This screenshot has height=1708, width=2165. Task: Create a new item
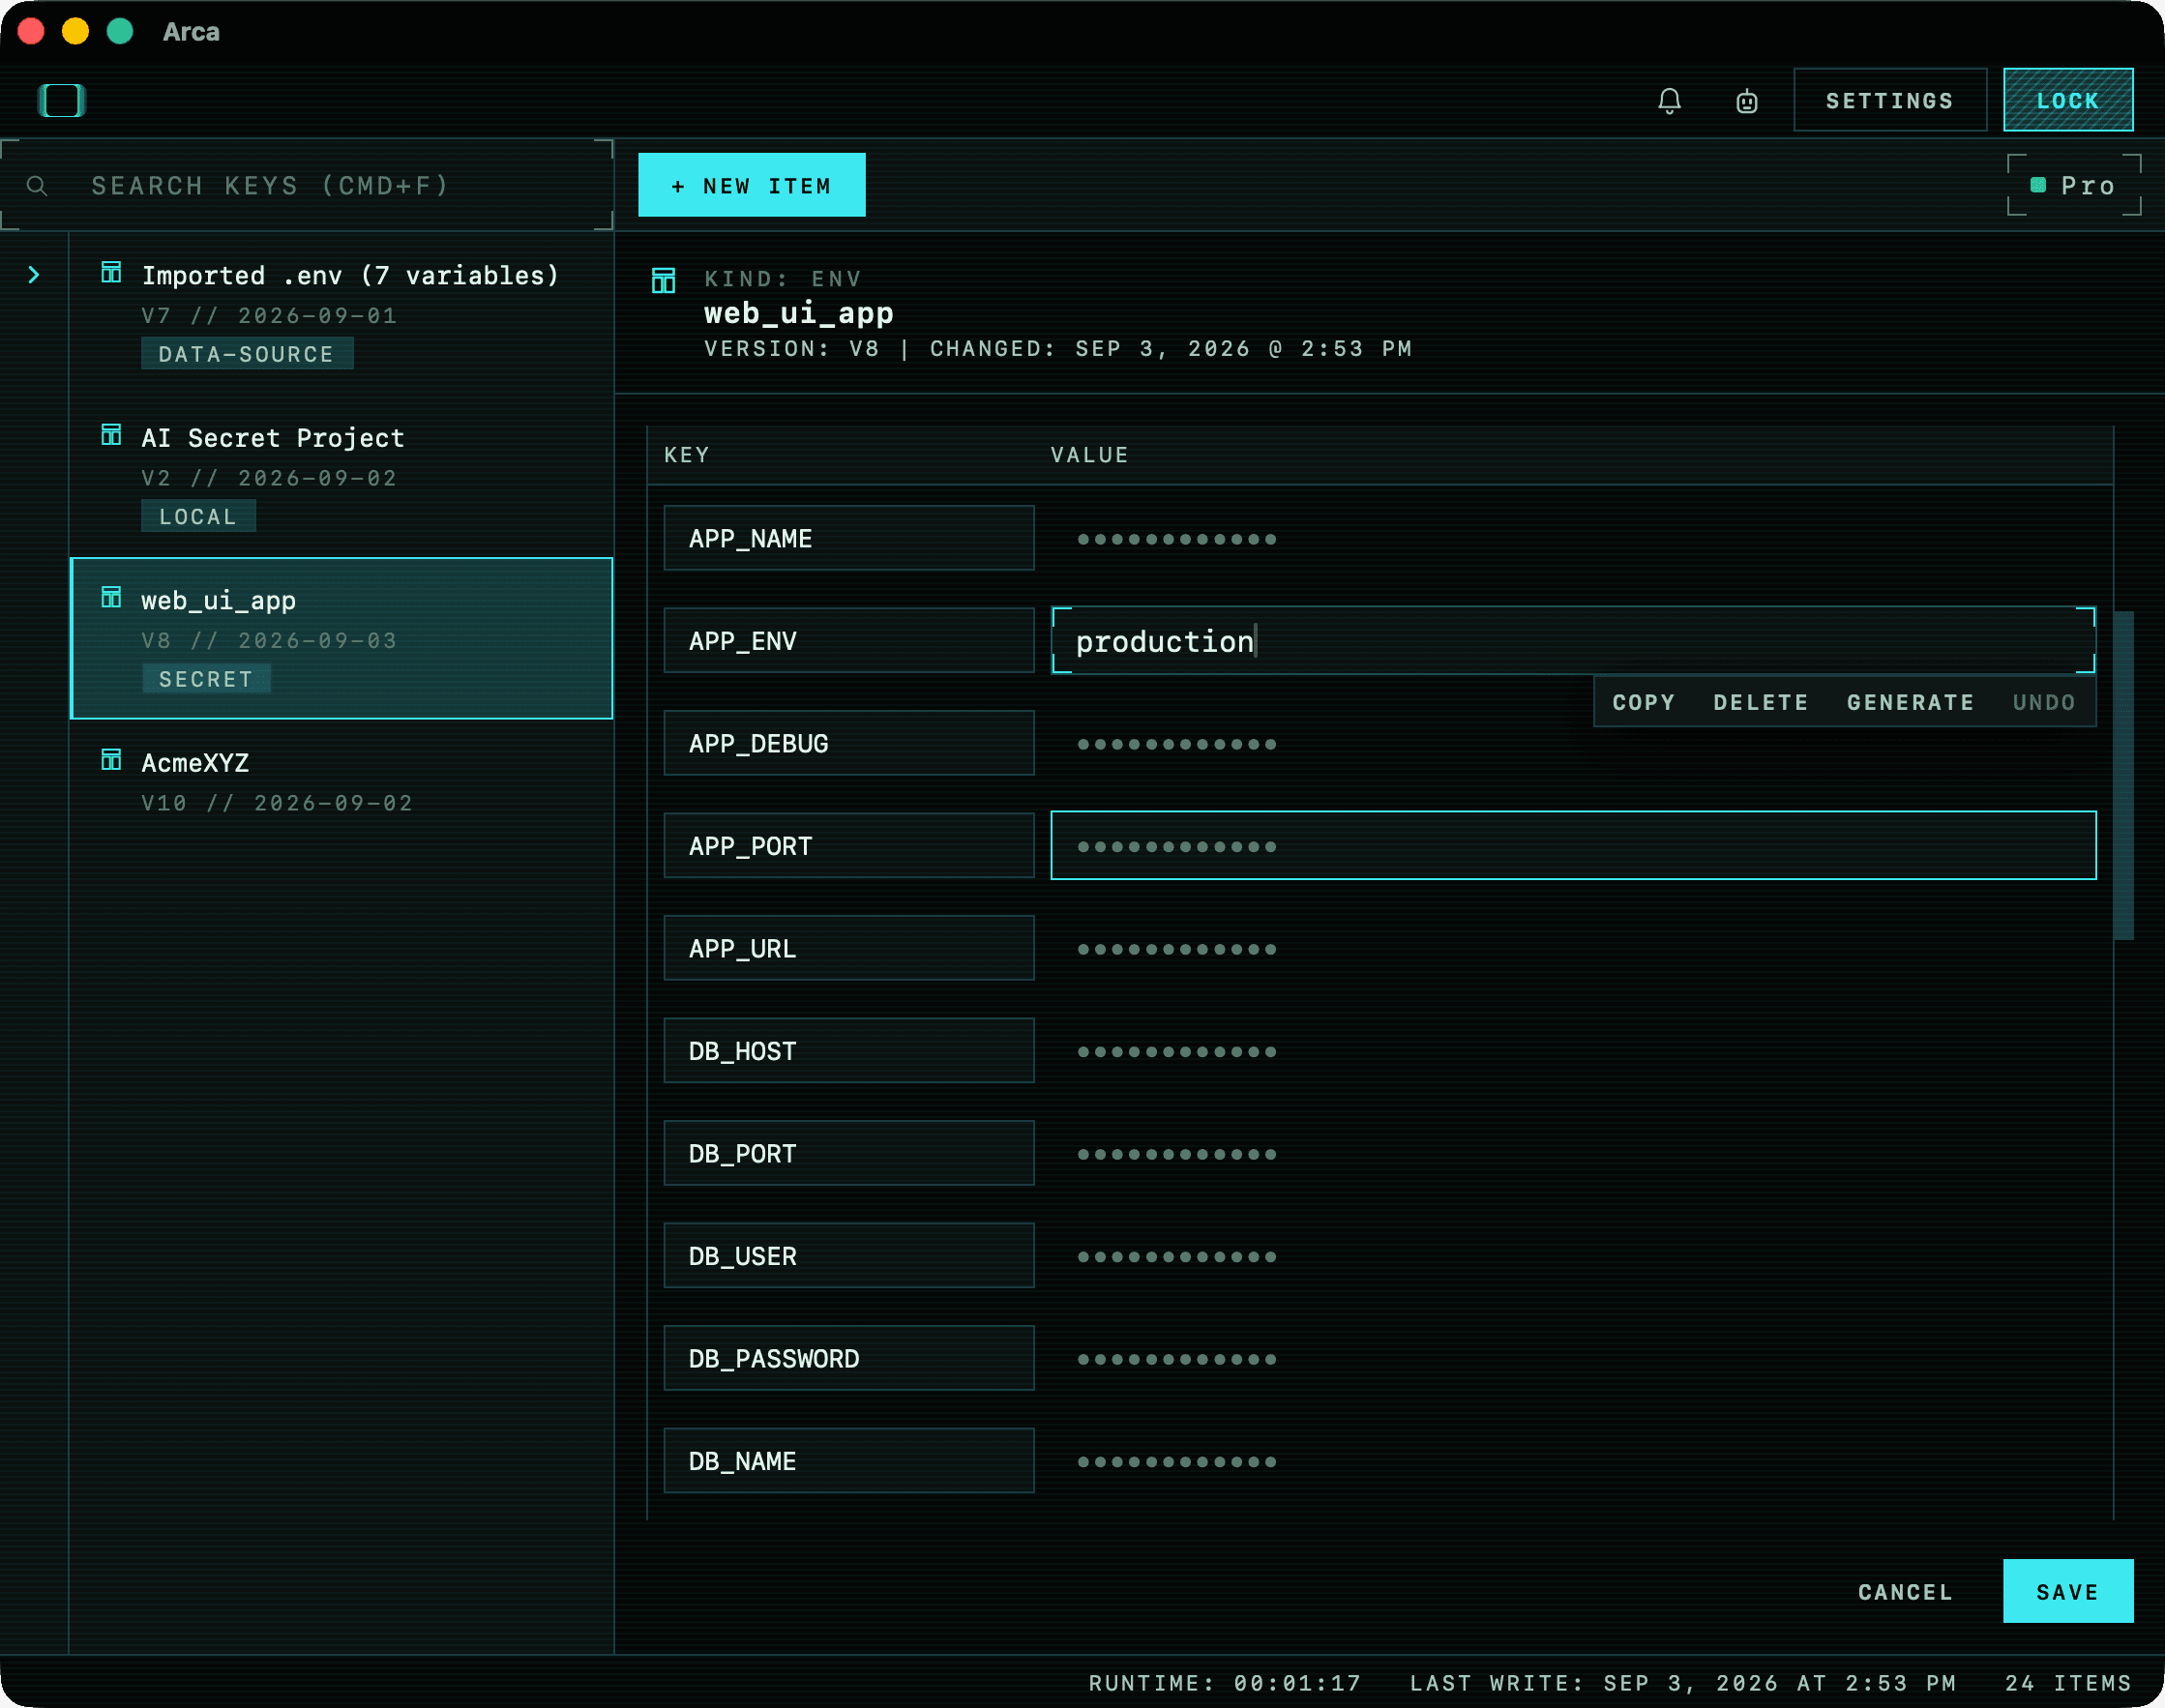tap(751, 185)
